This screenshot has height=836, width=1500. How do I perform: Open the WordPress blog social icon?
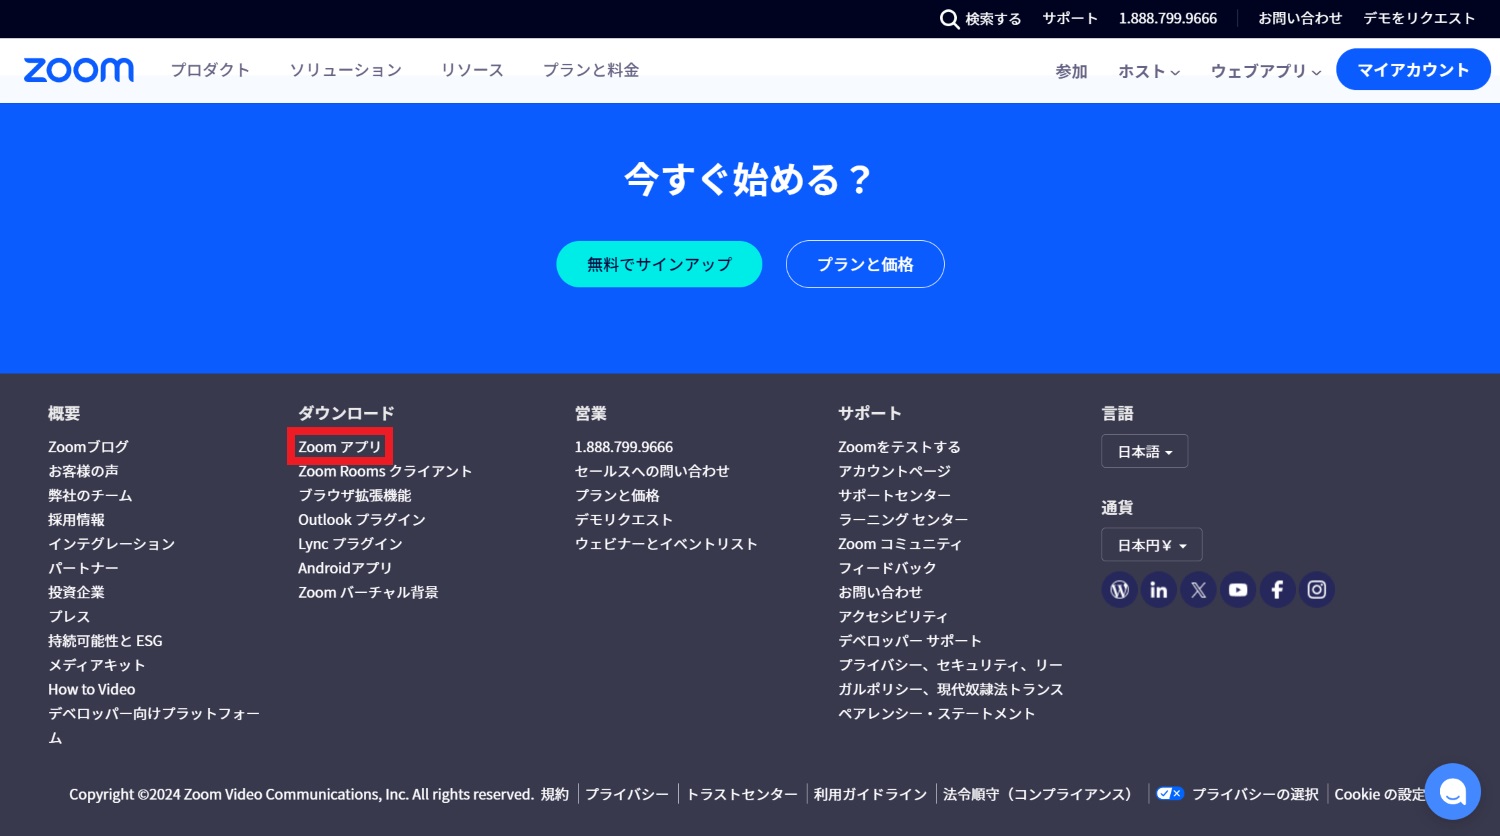[x=1119, y=590]
